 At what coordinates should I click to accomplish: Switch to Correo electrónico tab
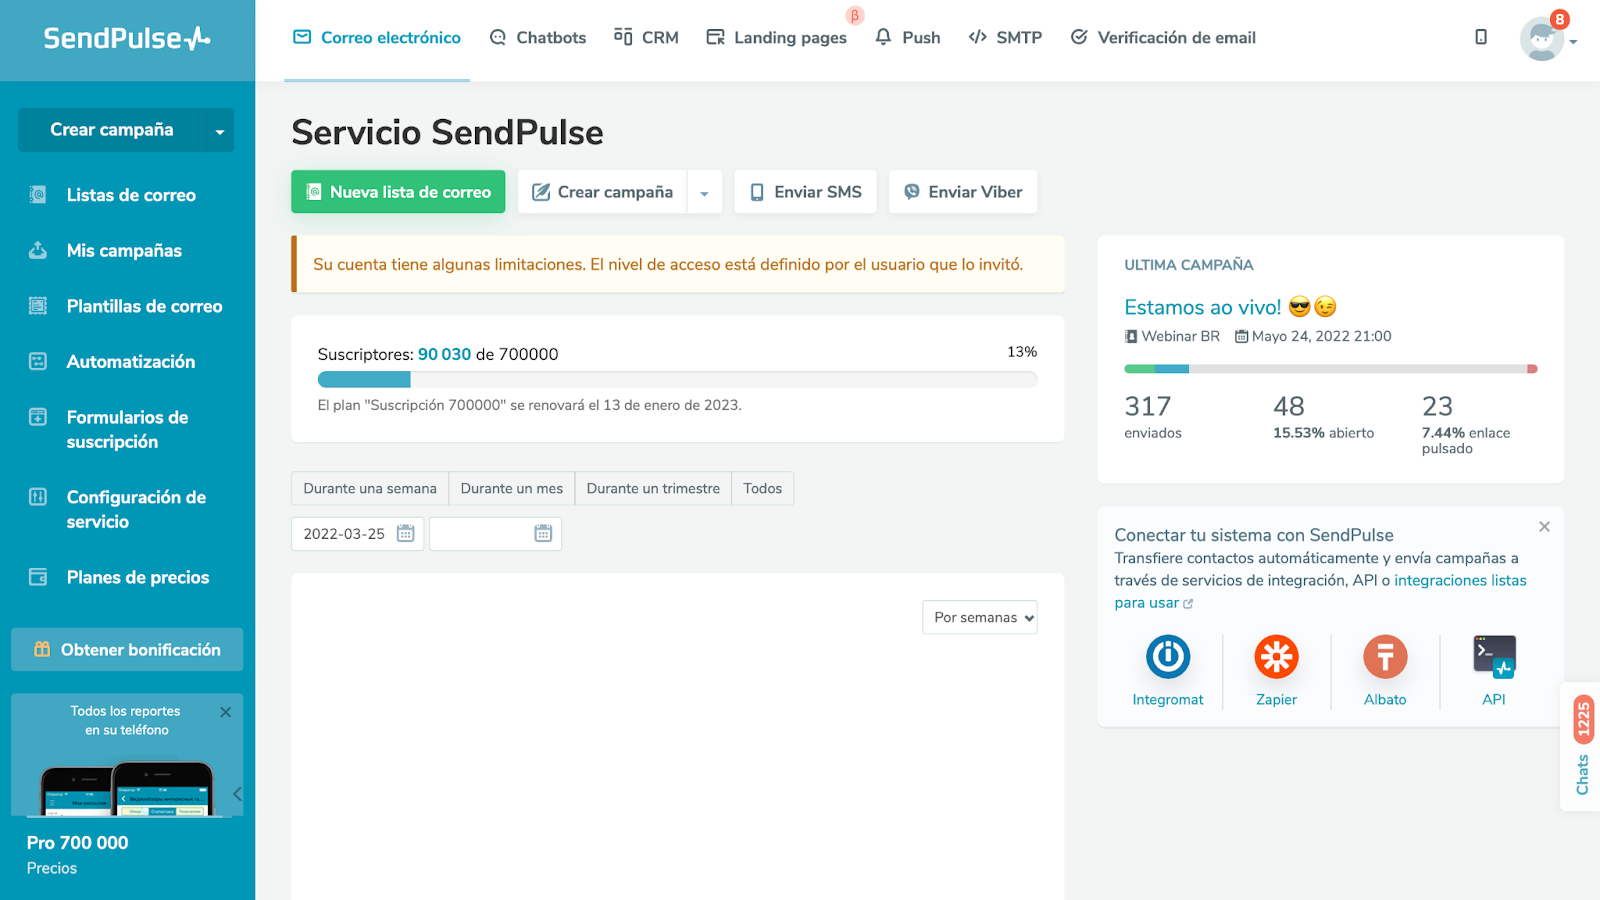tap(377, 38)
